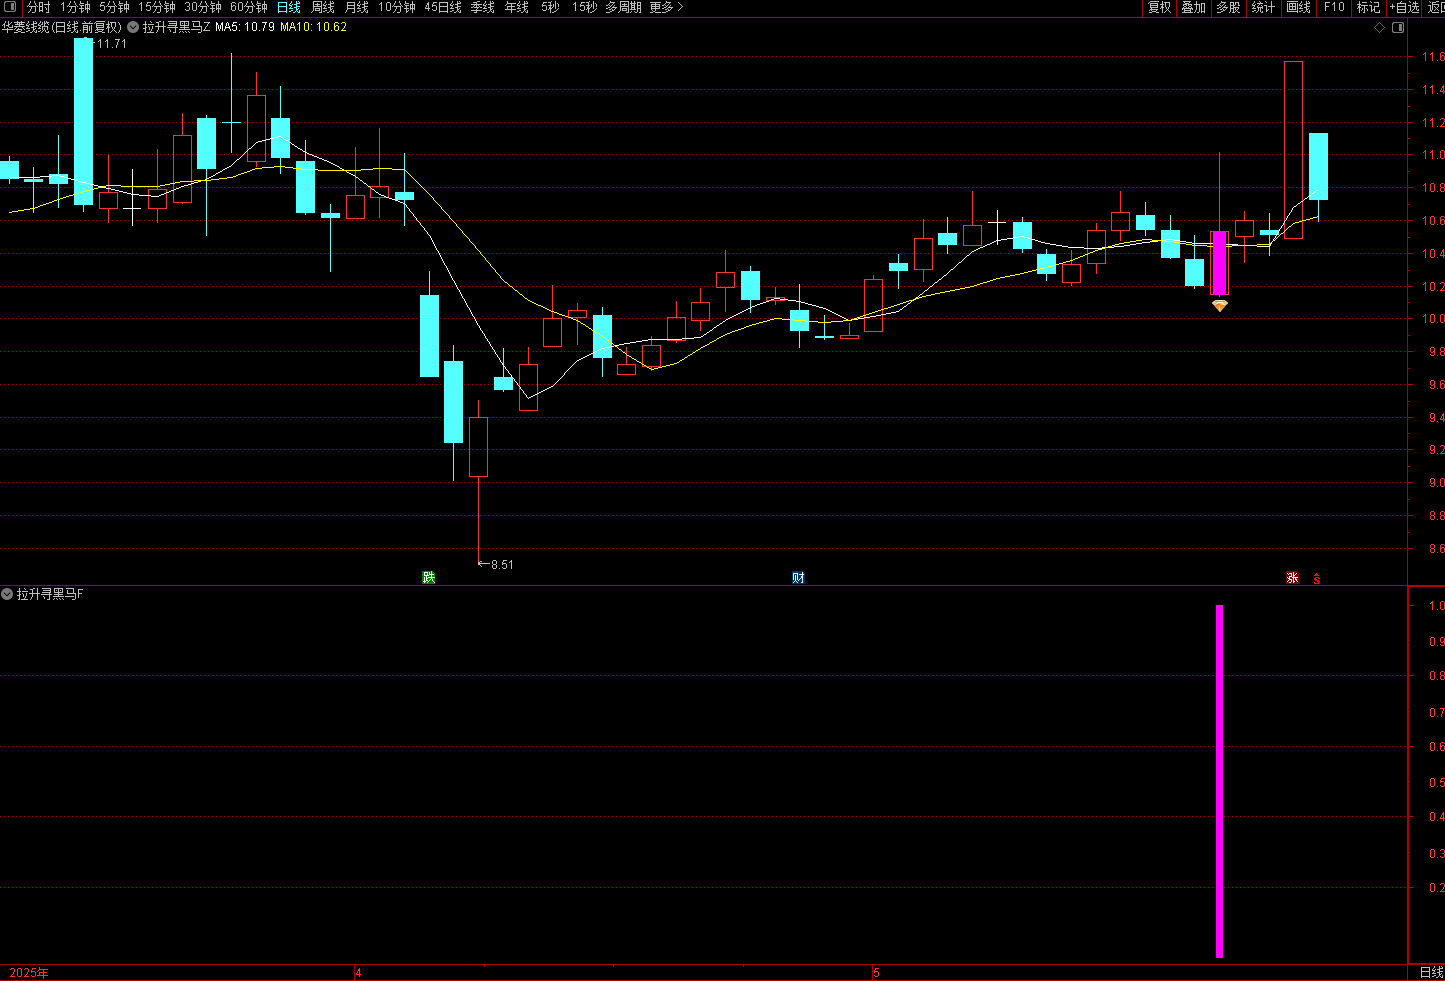Click the stock title 华菱线缆(日线 前复权)
1445x981 pixels.
(x=61, y=27)
